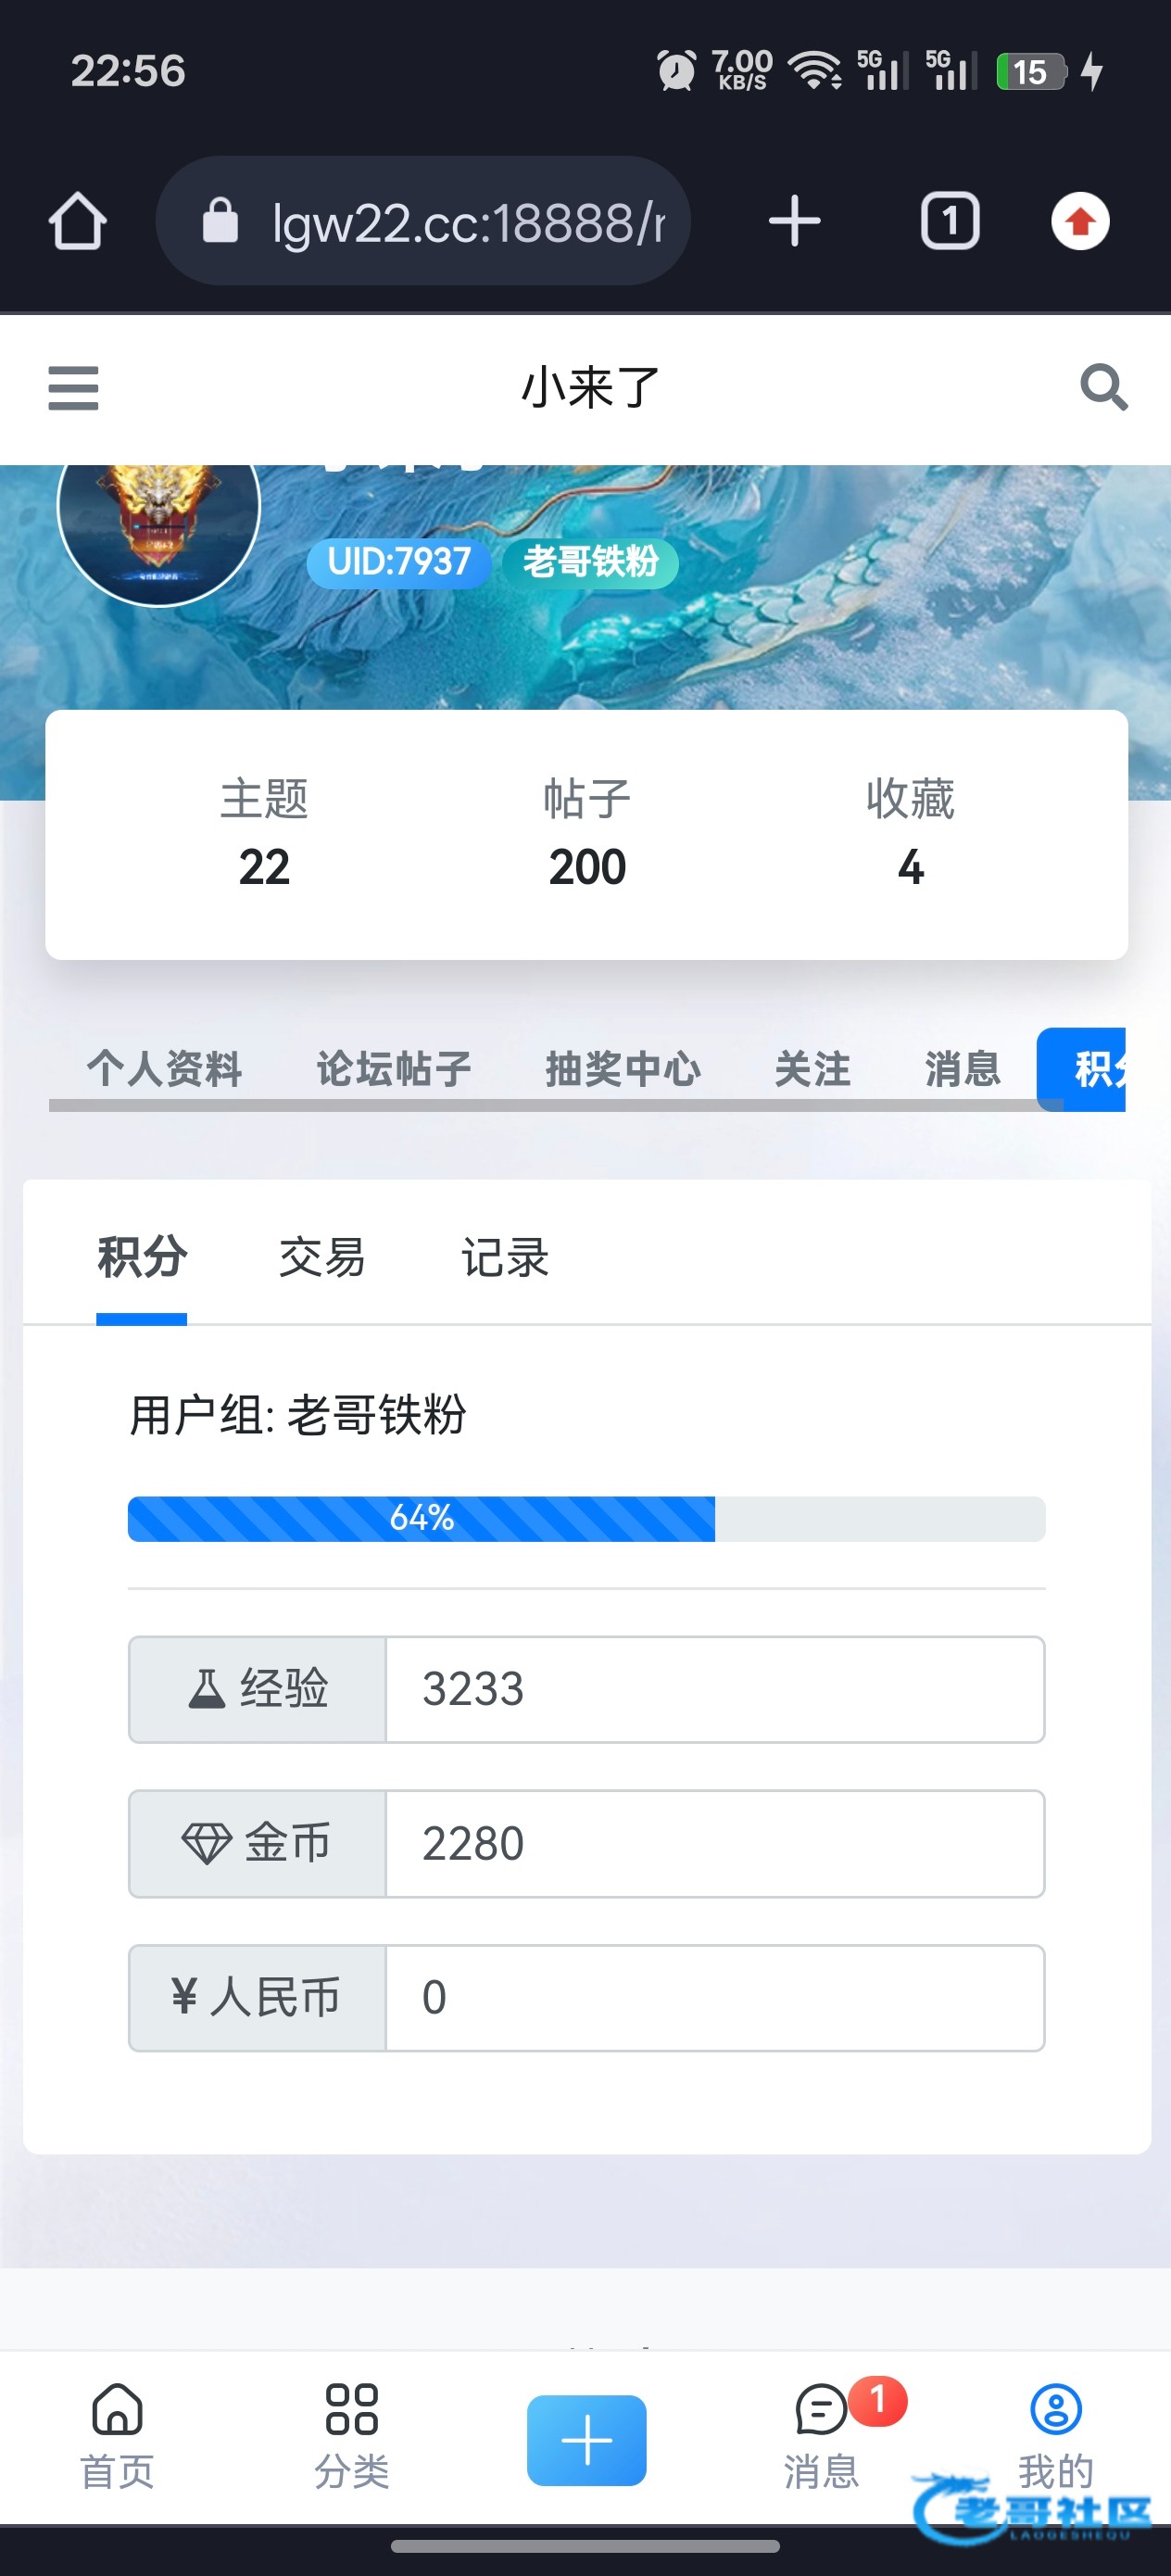Select the 记录 sub-tab
This screenshot has height=2576, width=1171.
[x=505, y=1257]
